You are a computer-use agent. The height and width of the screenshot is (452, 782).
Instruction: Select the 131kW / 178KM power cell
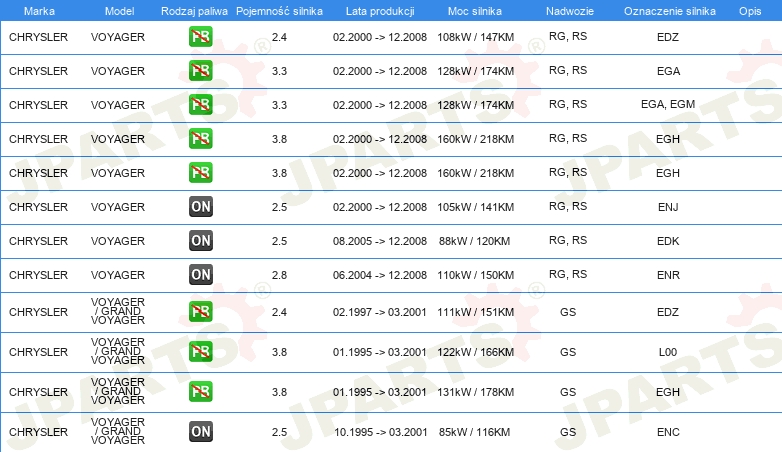475,392
